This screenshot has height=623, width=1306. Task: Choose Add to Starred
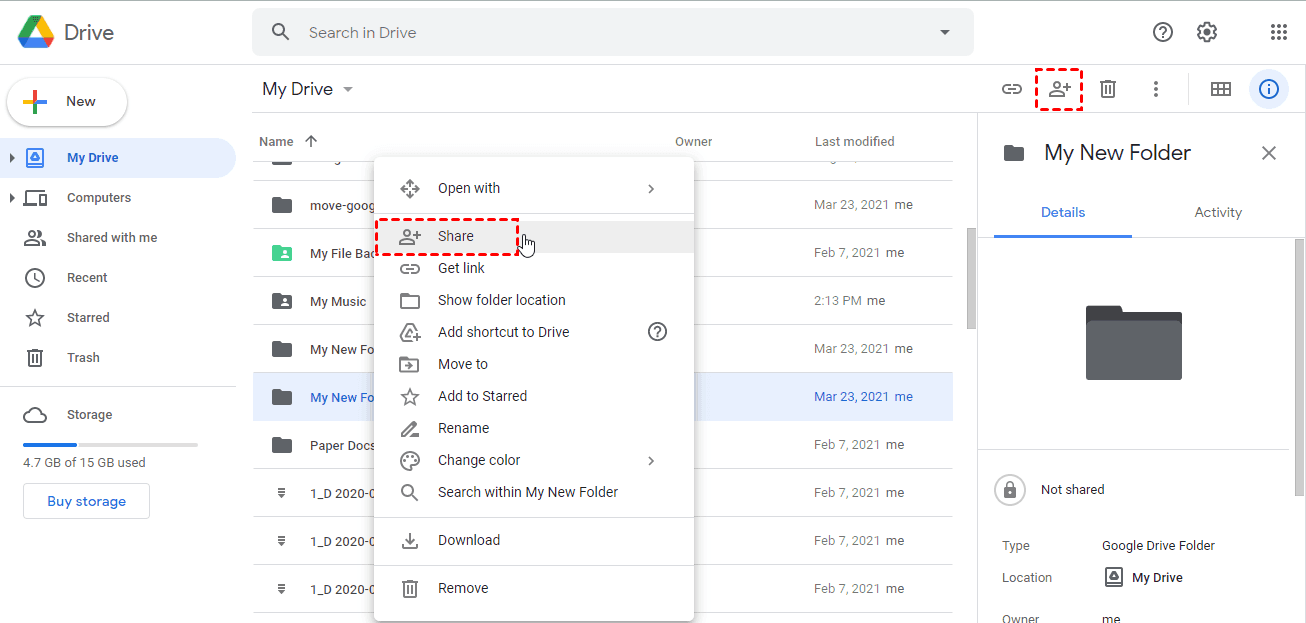click(x=534, y=397)
